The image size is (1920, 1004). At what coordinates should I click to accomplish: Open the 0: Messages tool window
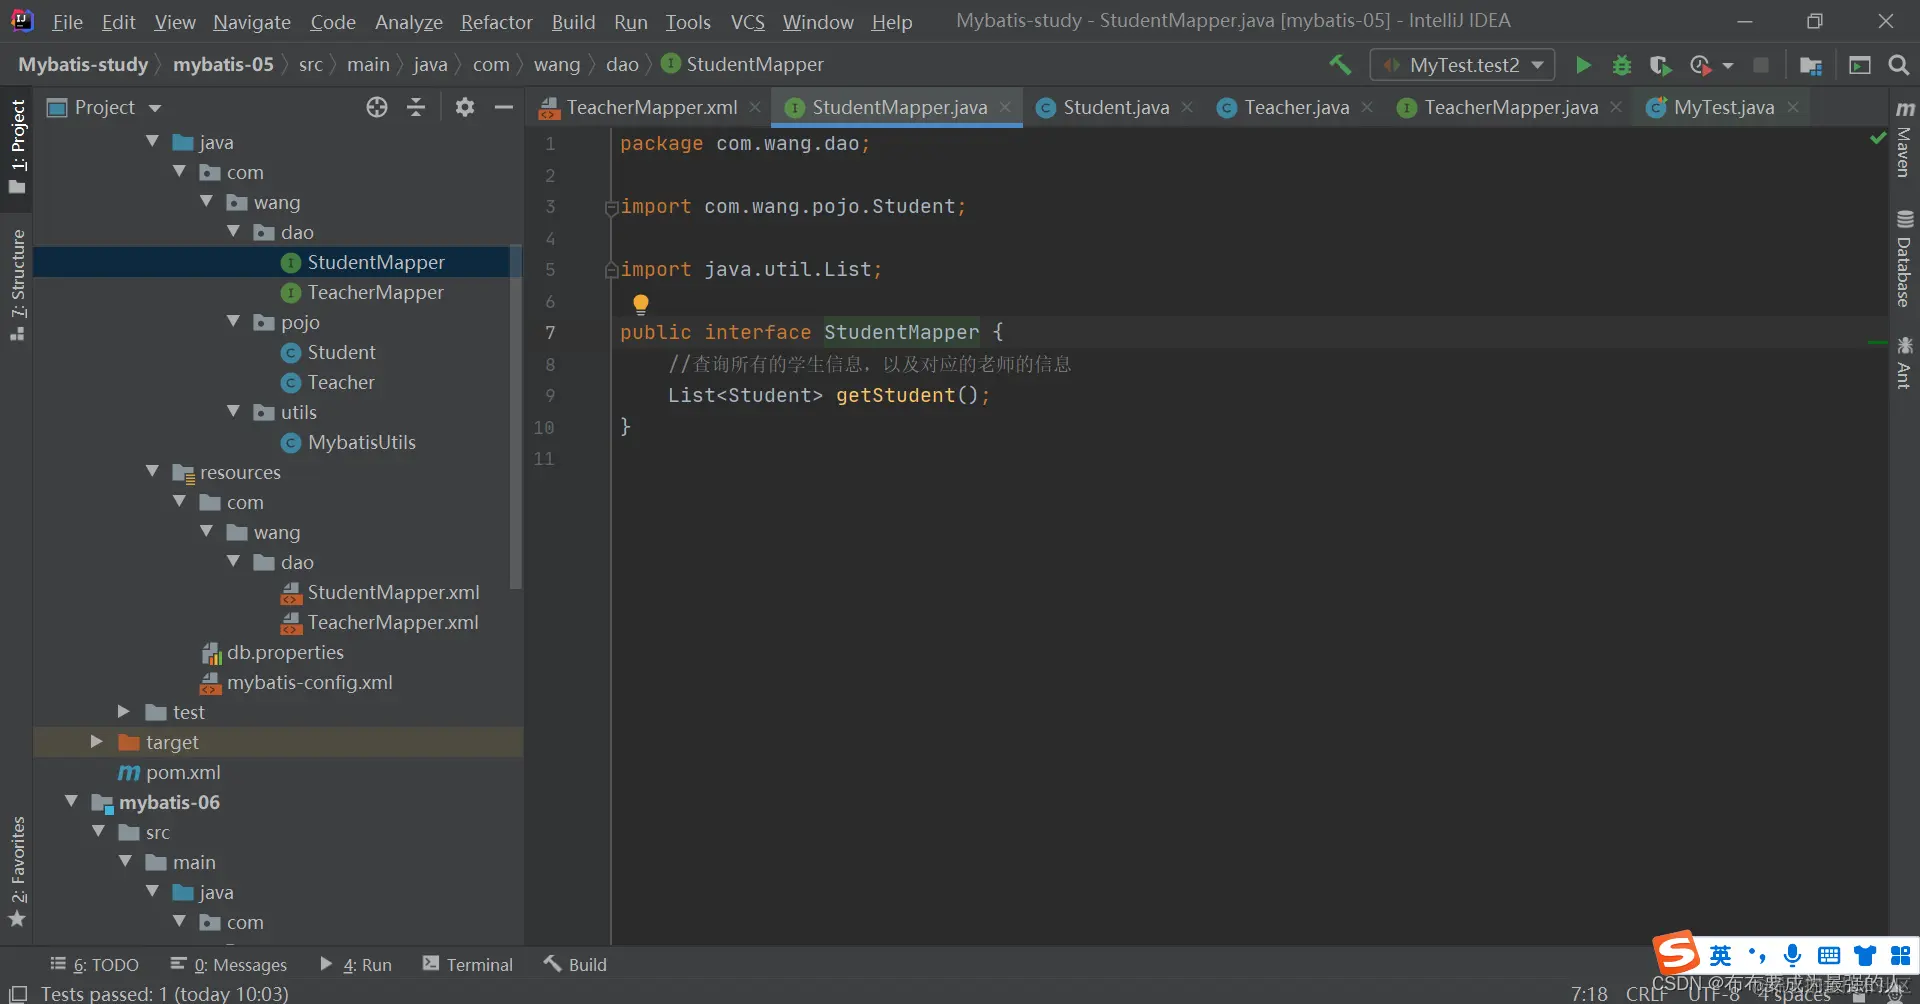[229, 965]
